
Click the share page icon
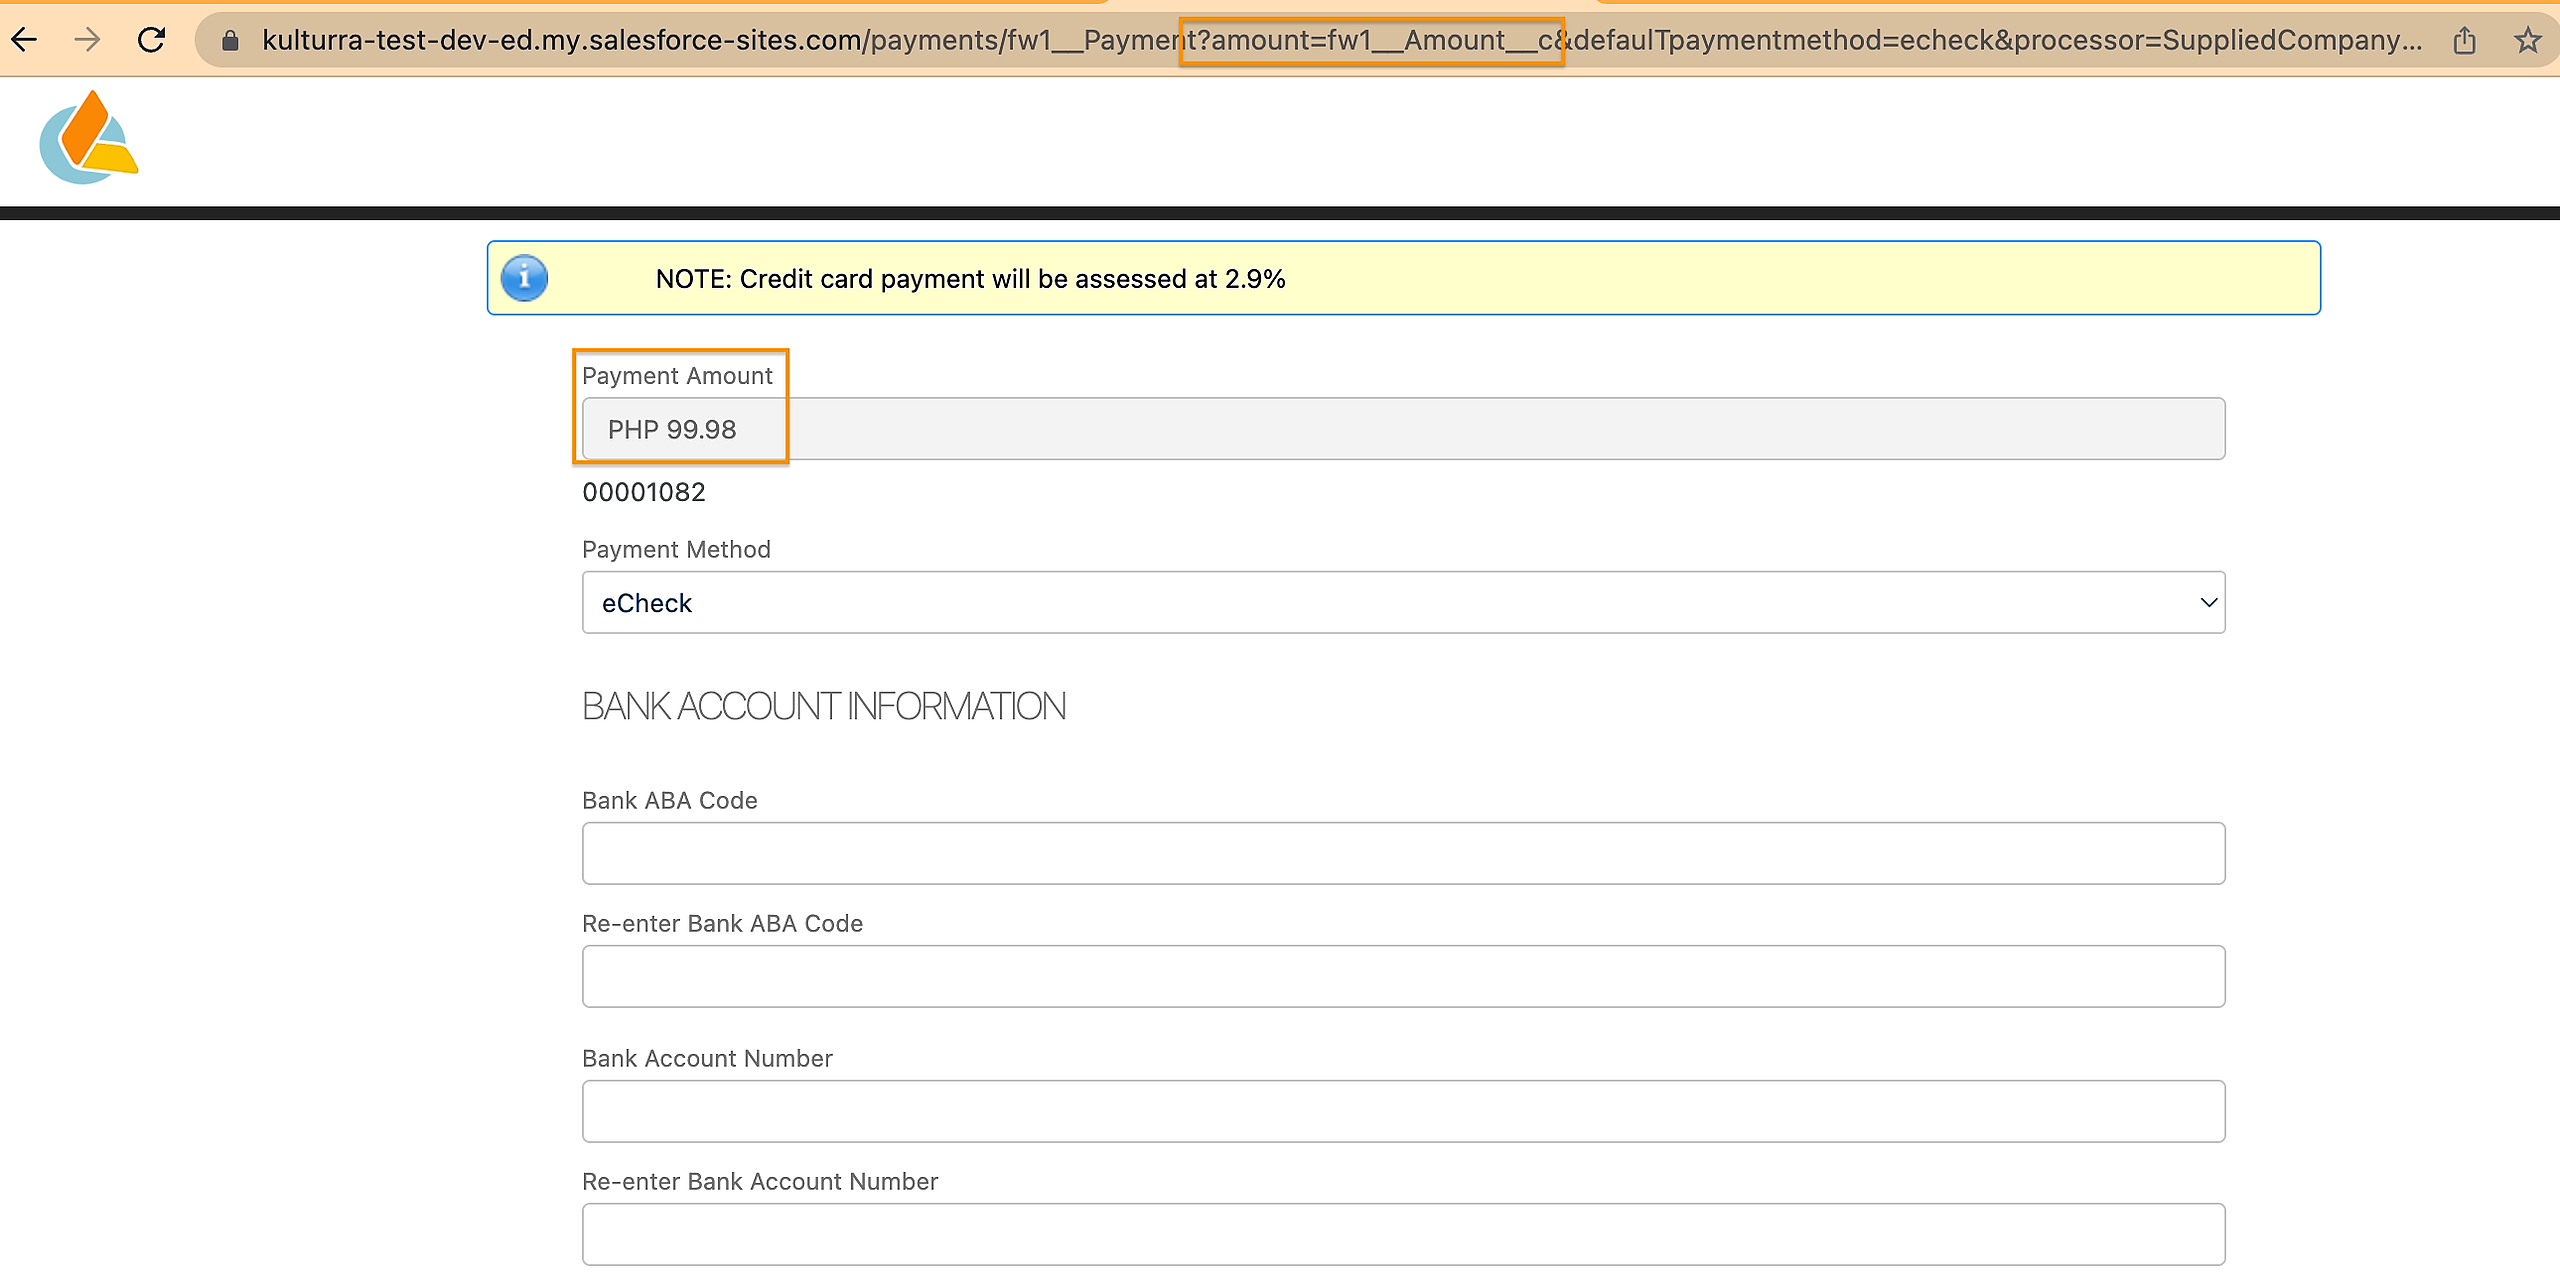coord(2464,41)
